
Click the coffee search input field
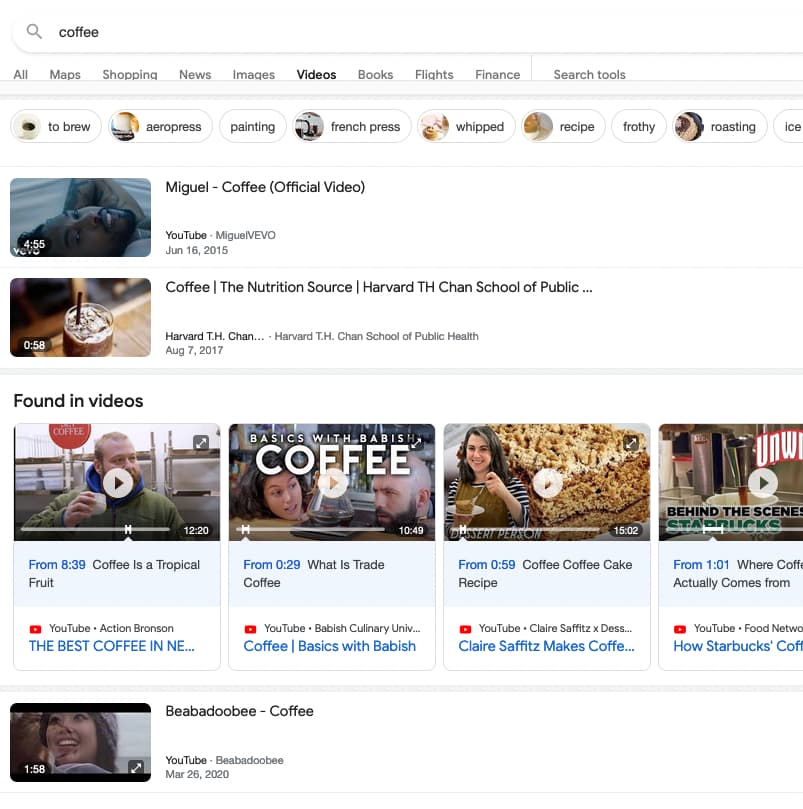click(408, 32)
